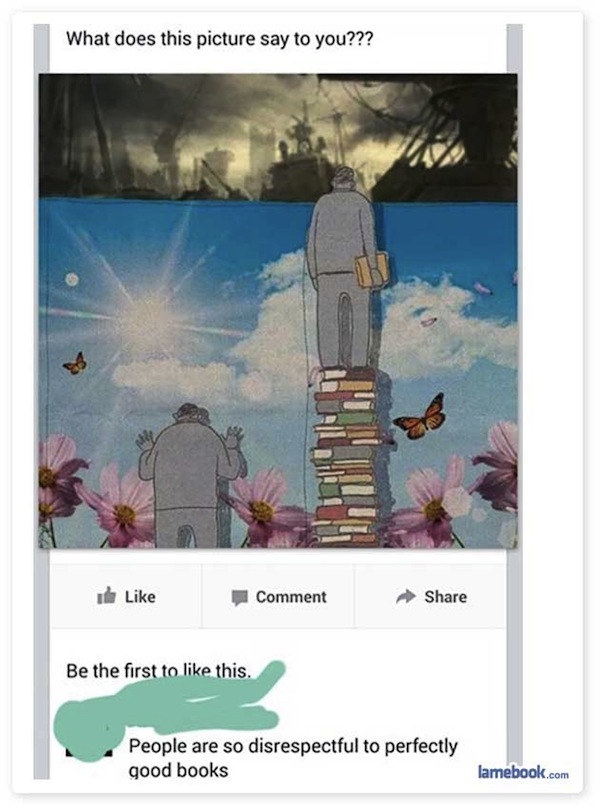Click the tall stack of books in picture
Screen dimensions: 600x810
[346, 457]
